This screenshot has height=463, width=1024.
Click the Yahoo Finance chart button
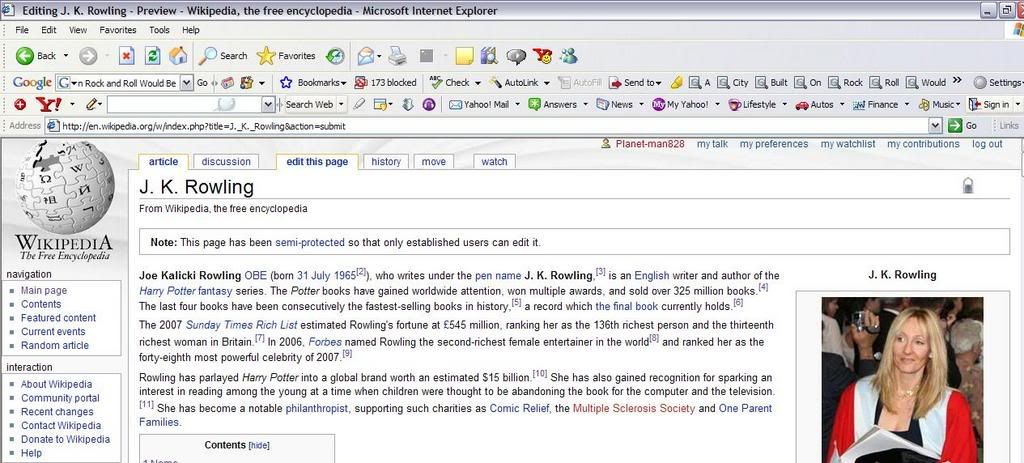coord(875,104)
